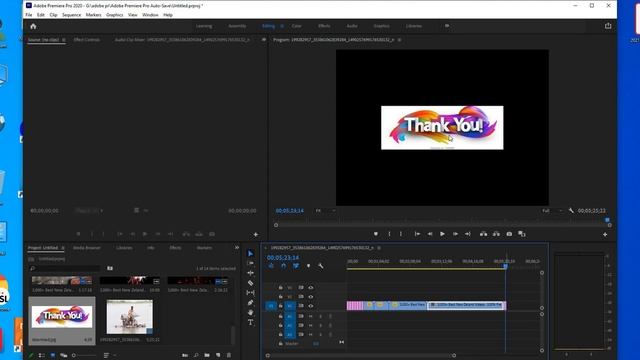
Task: Mute audio track A1
Action: [x=311, y=316]
